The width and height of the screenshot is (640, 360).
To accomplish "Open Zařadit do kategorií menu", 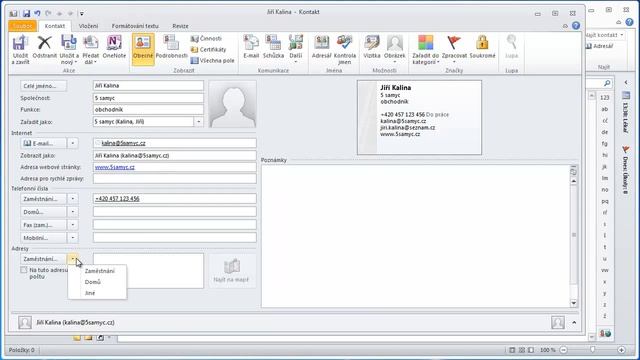I will (x=425, y=49).
